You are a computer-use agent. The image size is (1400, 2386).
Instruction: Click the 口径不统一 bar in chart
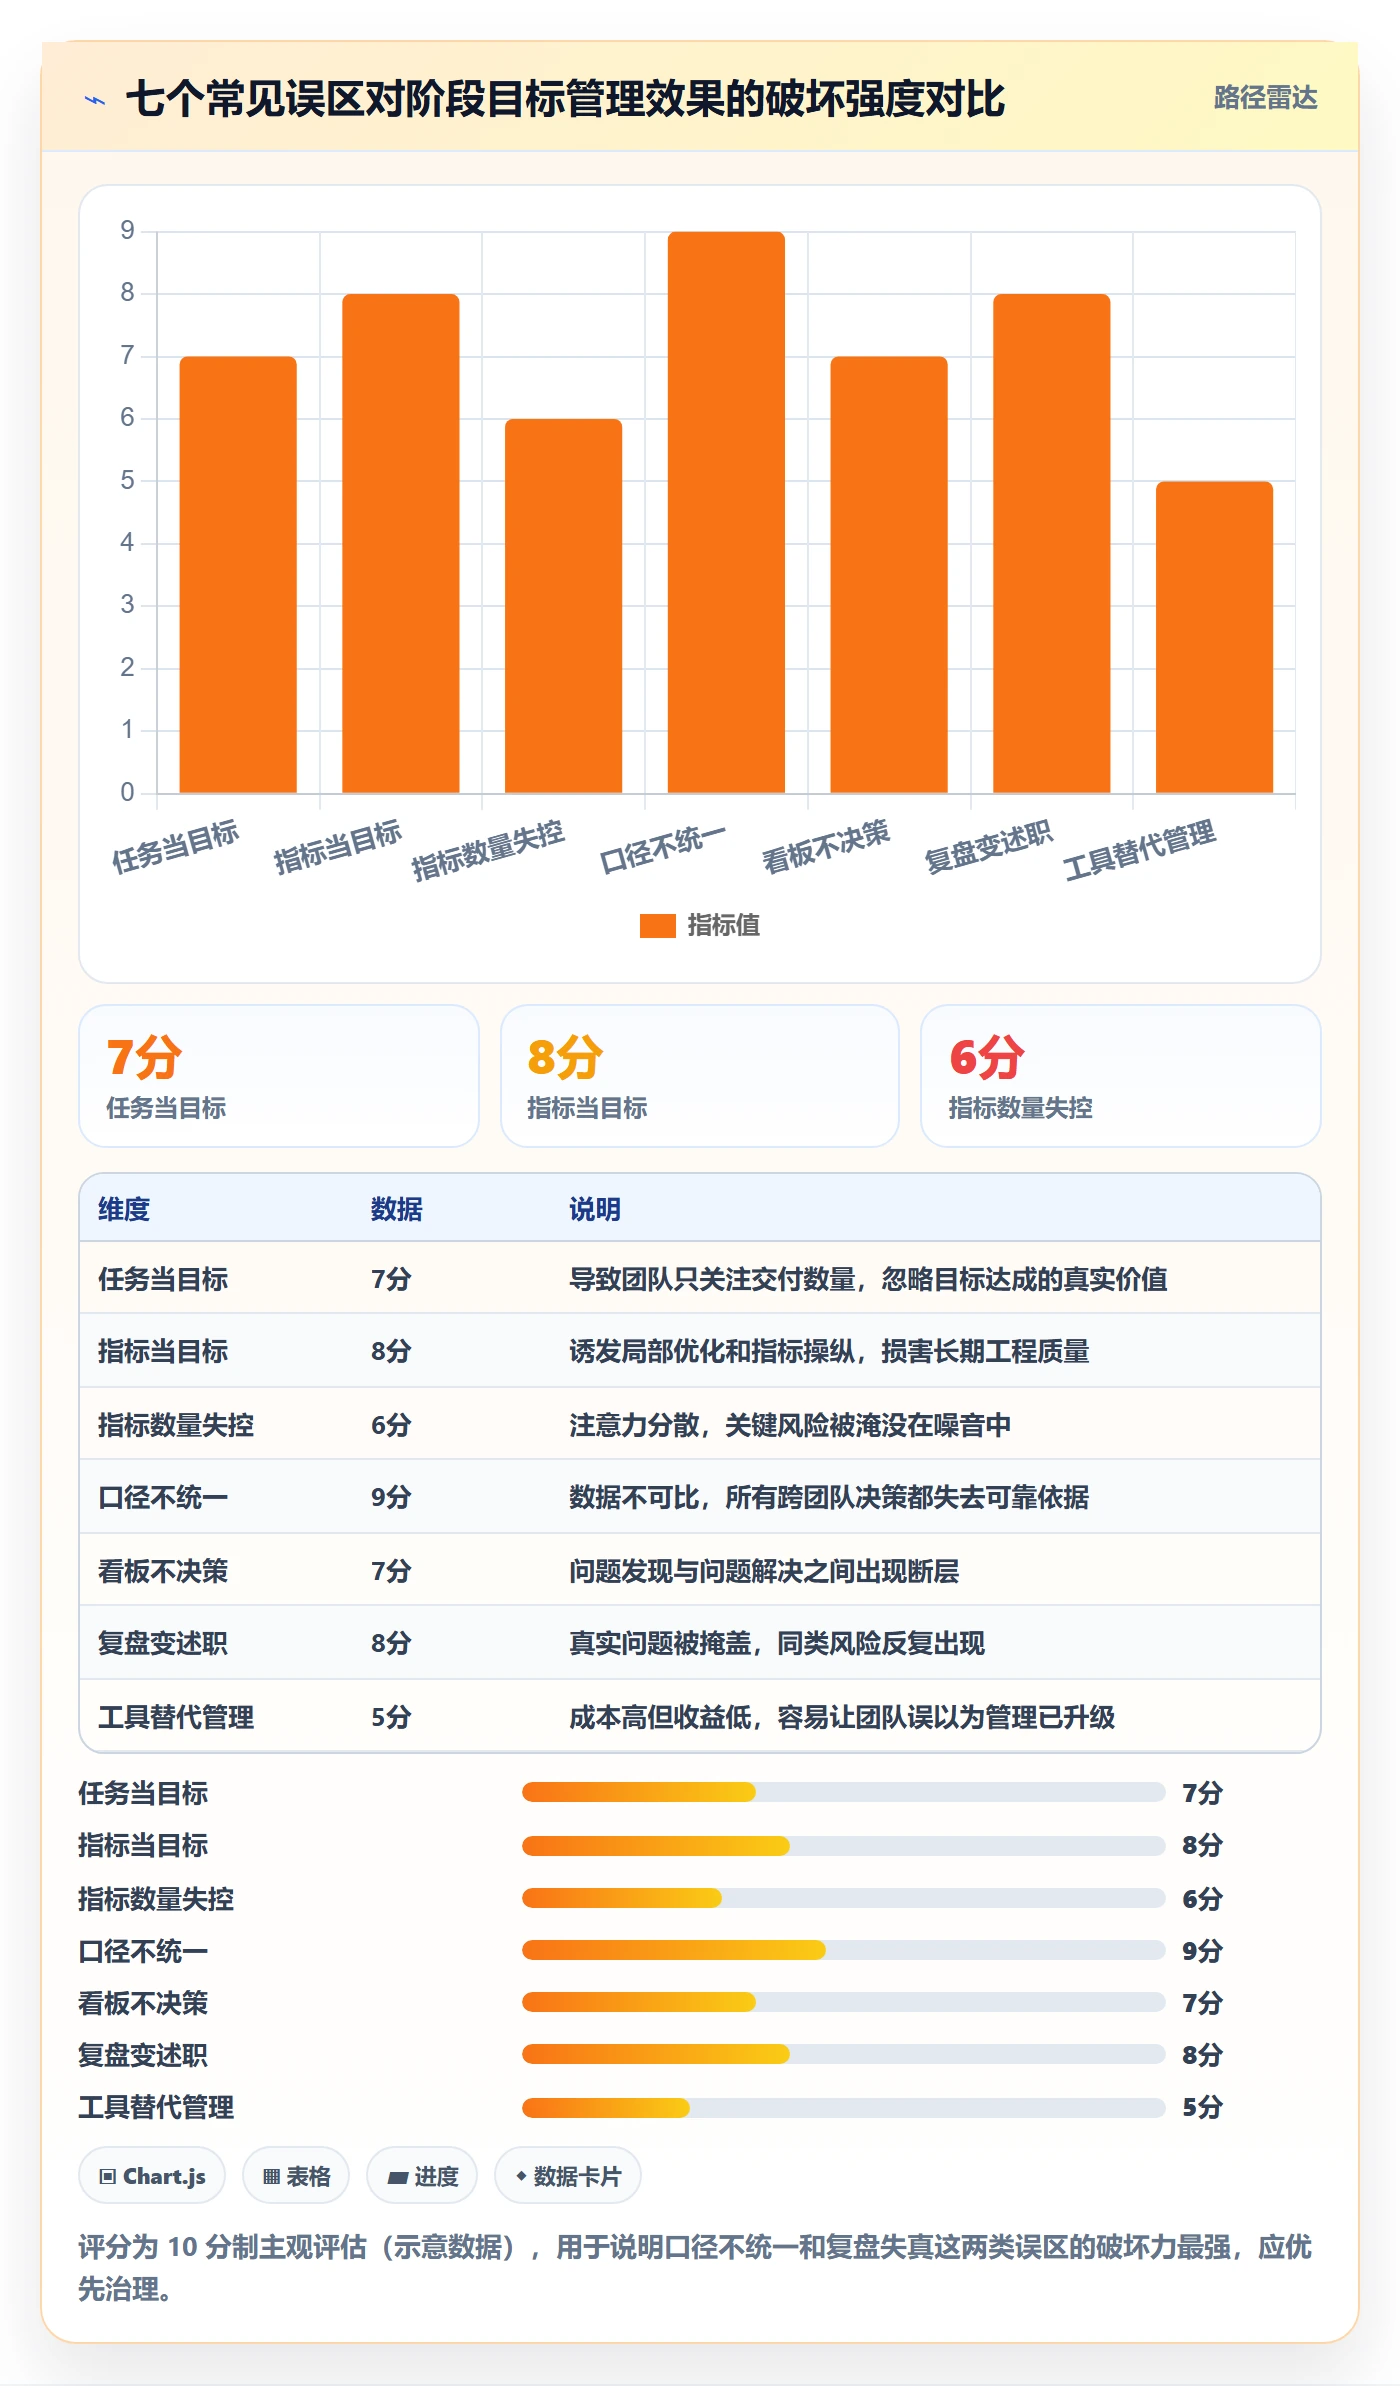(x=726, y=512)
